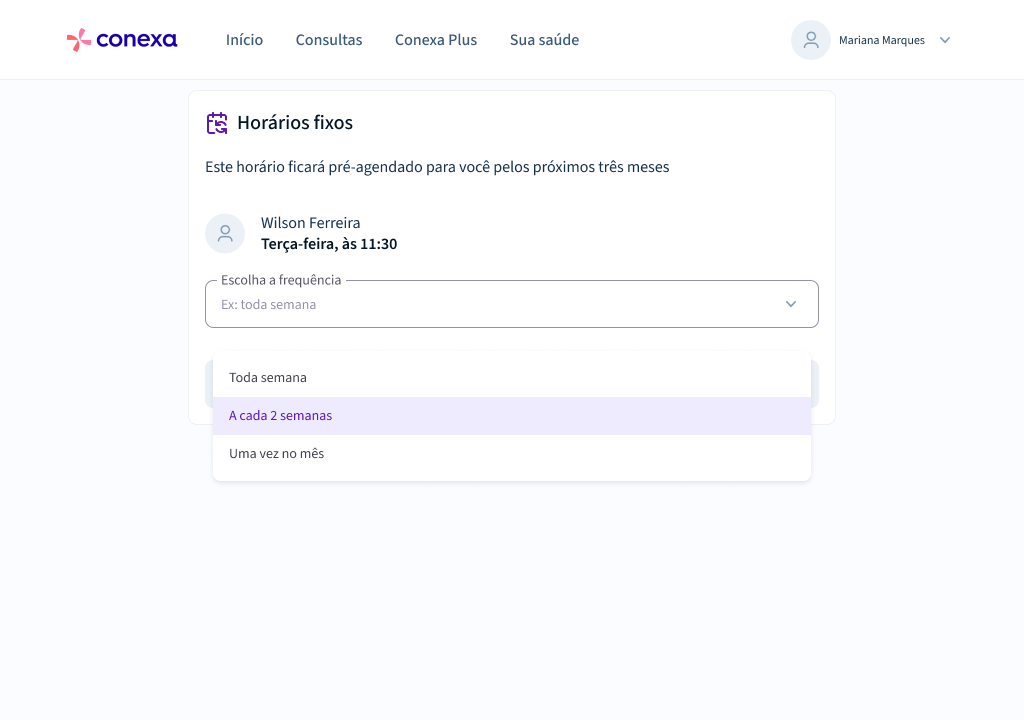Click the pre-scheduling description text
This screenshot has height=720, width=1024.
click(x=437, y=167)
